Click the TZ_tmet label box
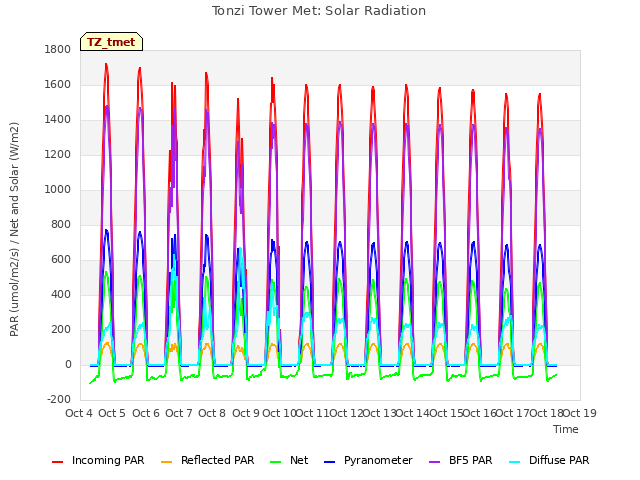The width and height of the screenshot is (640, 480). click(111, 42)
